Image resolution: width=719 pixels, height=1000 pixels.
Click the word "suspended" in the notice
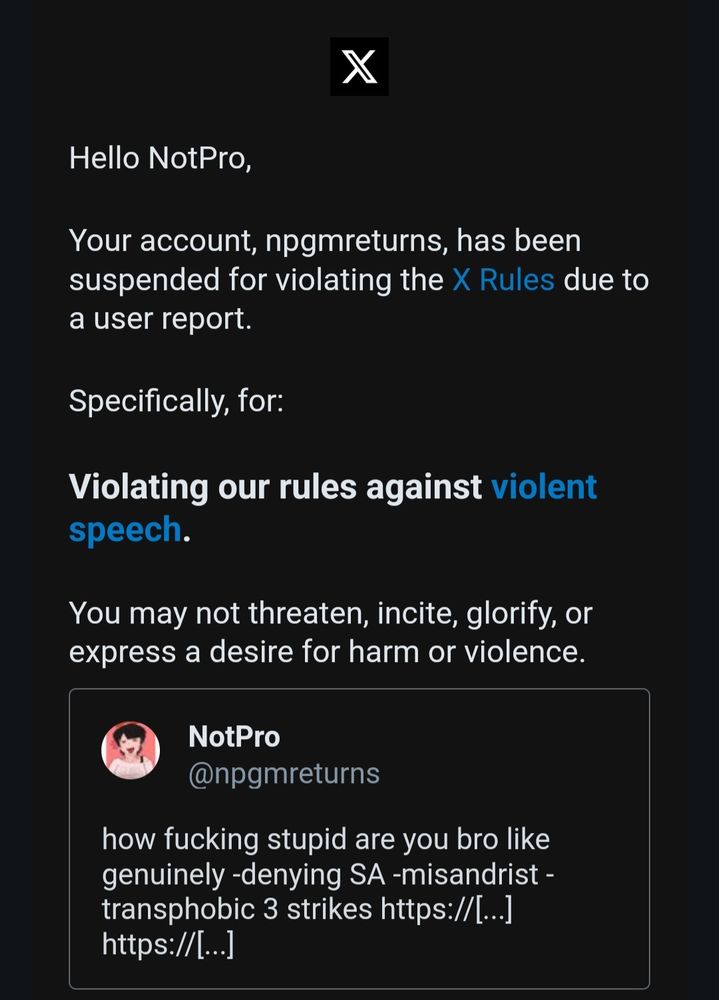(x=144, y=280)
